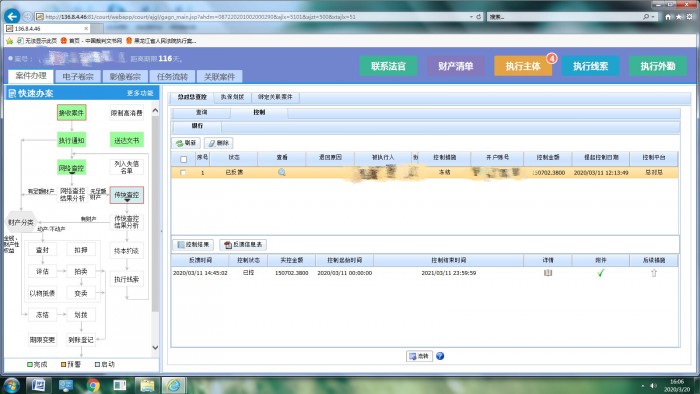This screenshot has width=700, height=394.
Task: Switch to the 案件办理 tab
Action: 31,75
